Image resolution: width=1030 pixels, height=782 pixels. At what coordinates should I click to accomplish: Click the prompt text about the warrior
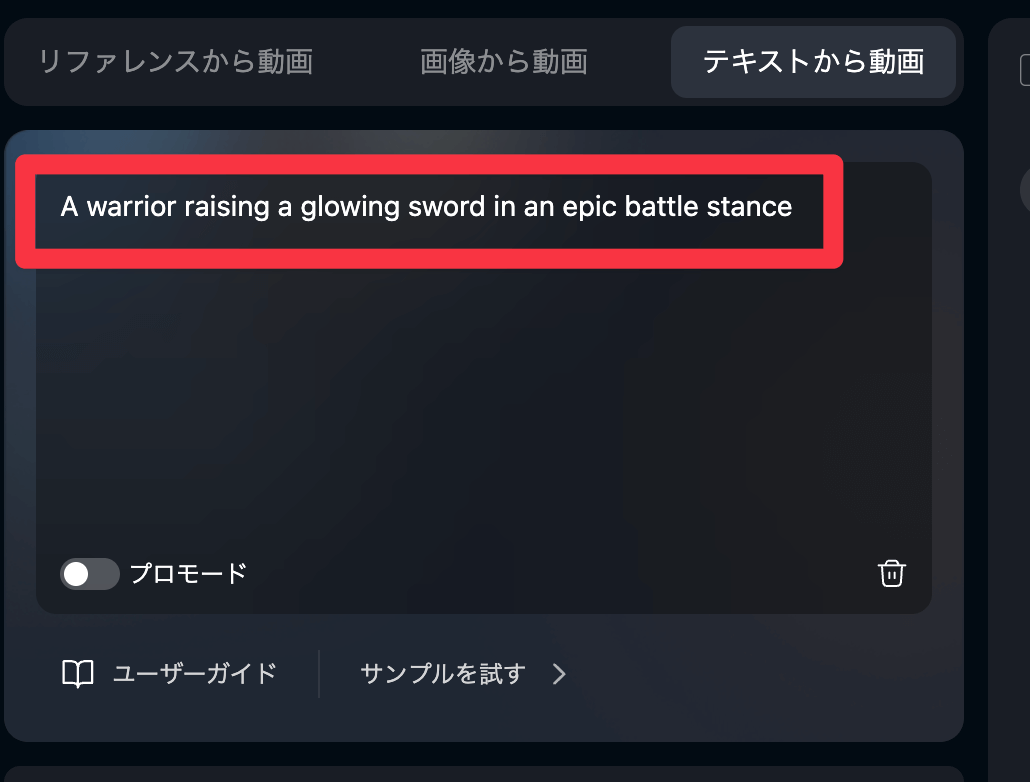(426, 207)
